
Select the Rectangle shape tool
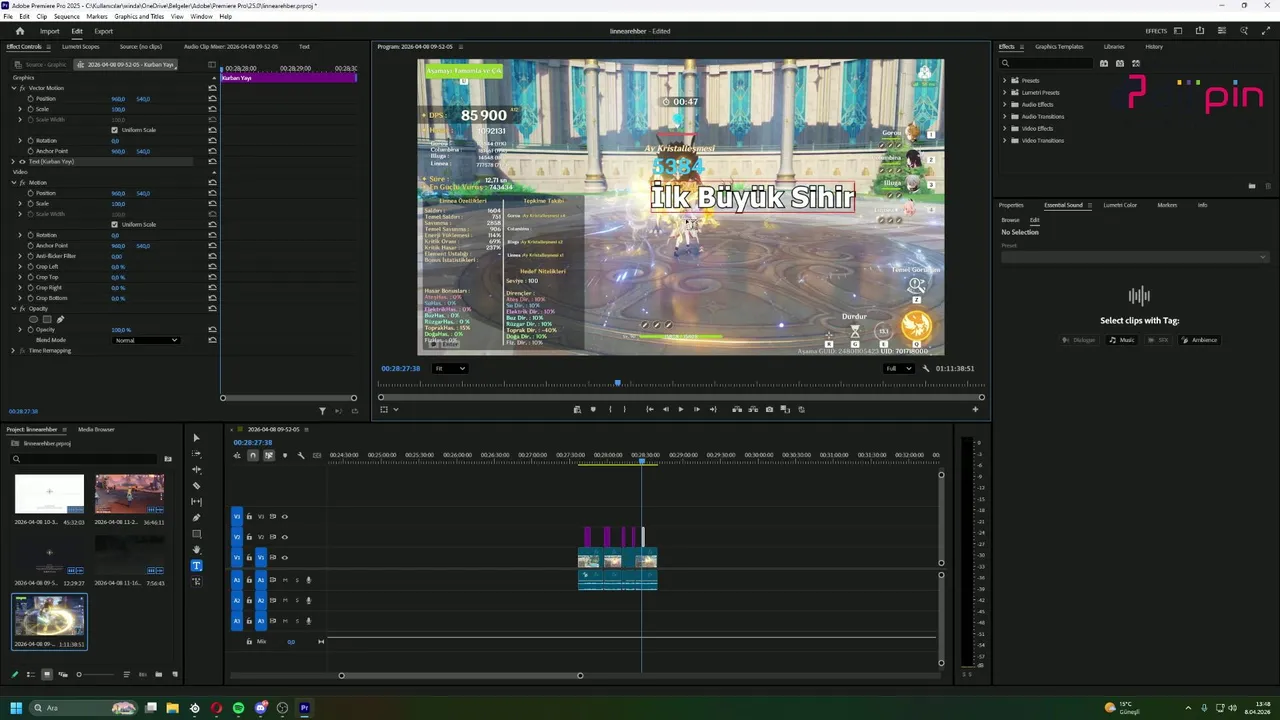[196, 534]
